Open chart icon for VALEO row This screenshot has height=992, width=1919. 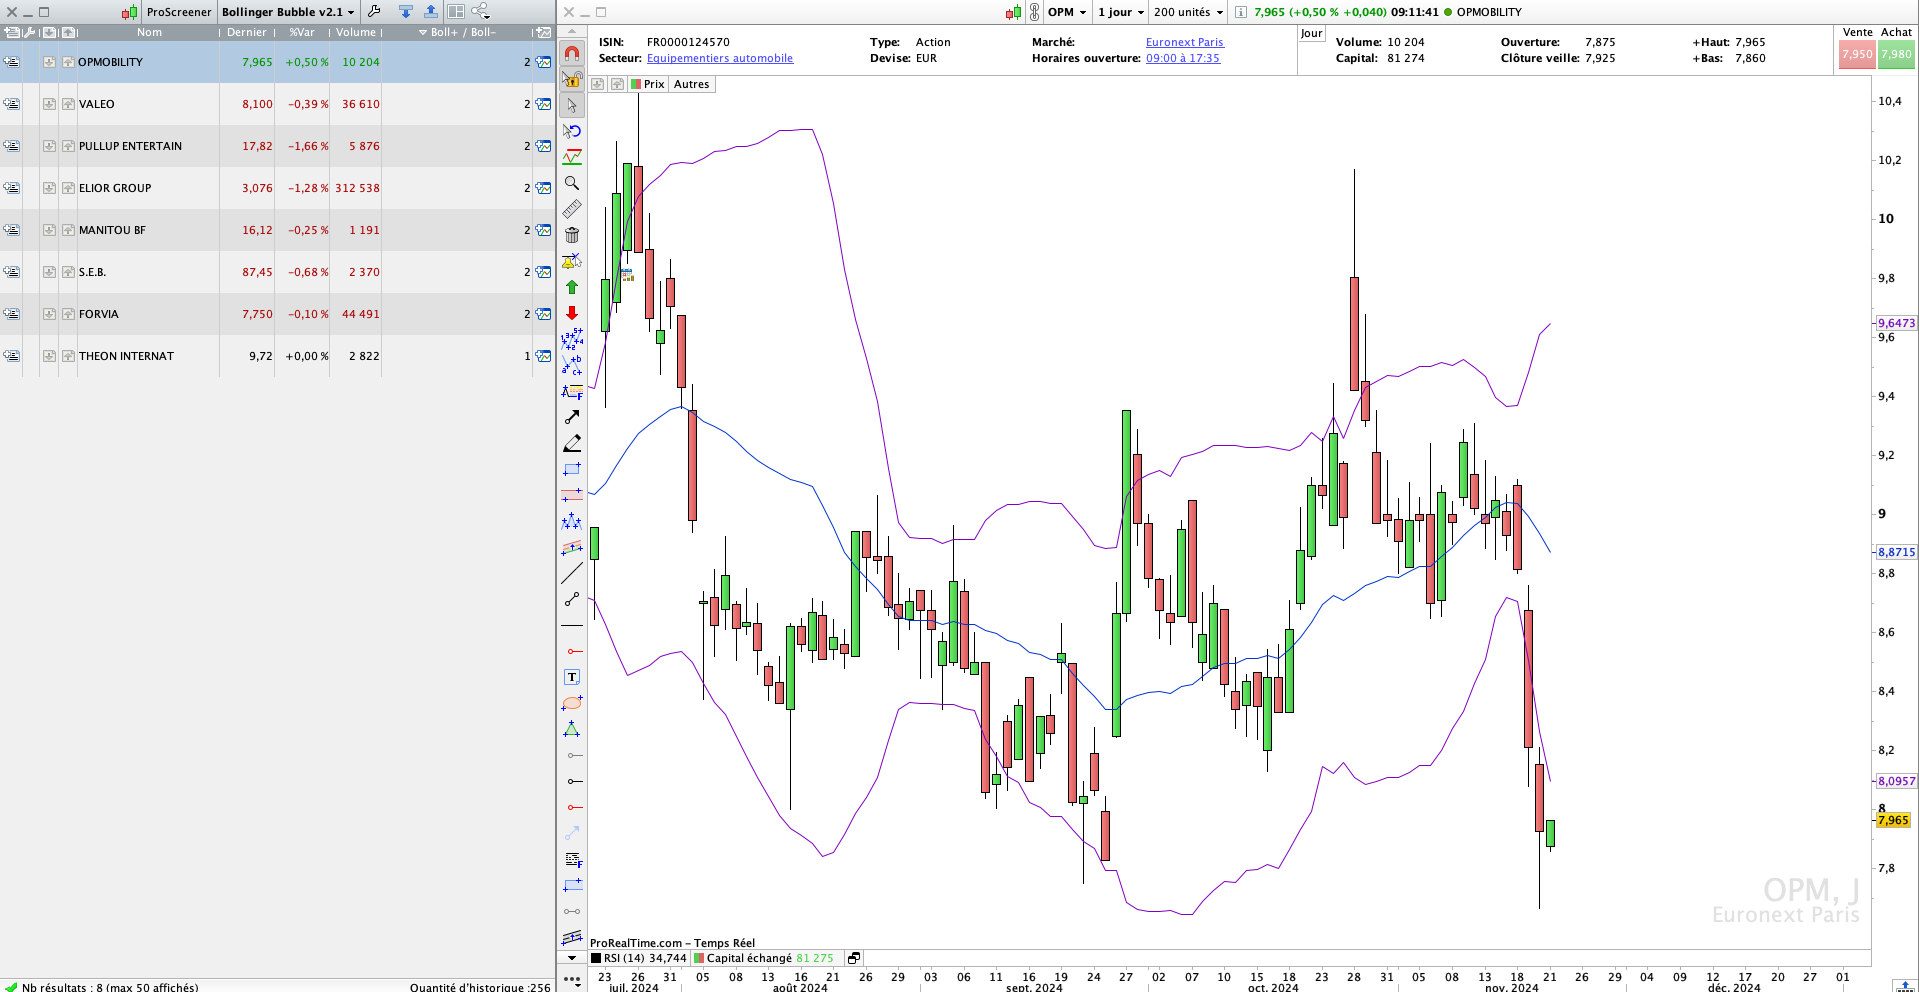tap(543, 104)
